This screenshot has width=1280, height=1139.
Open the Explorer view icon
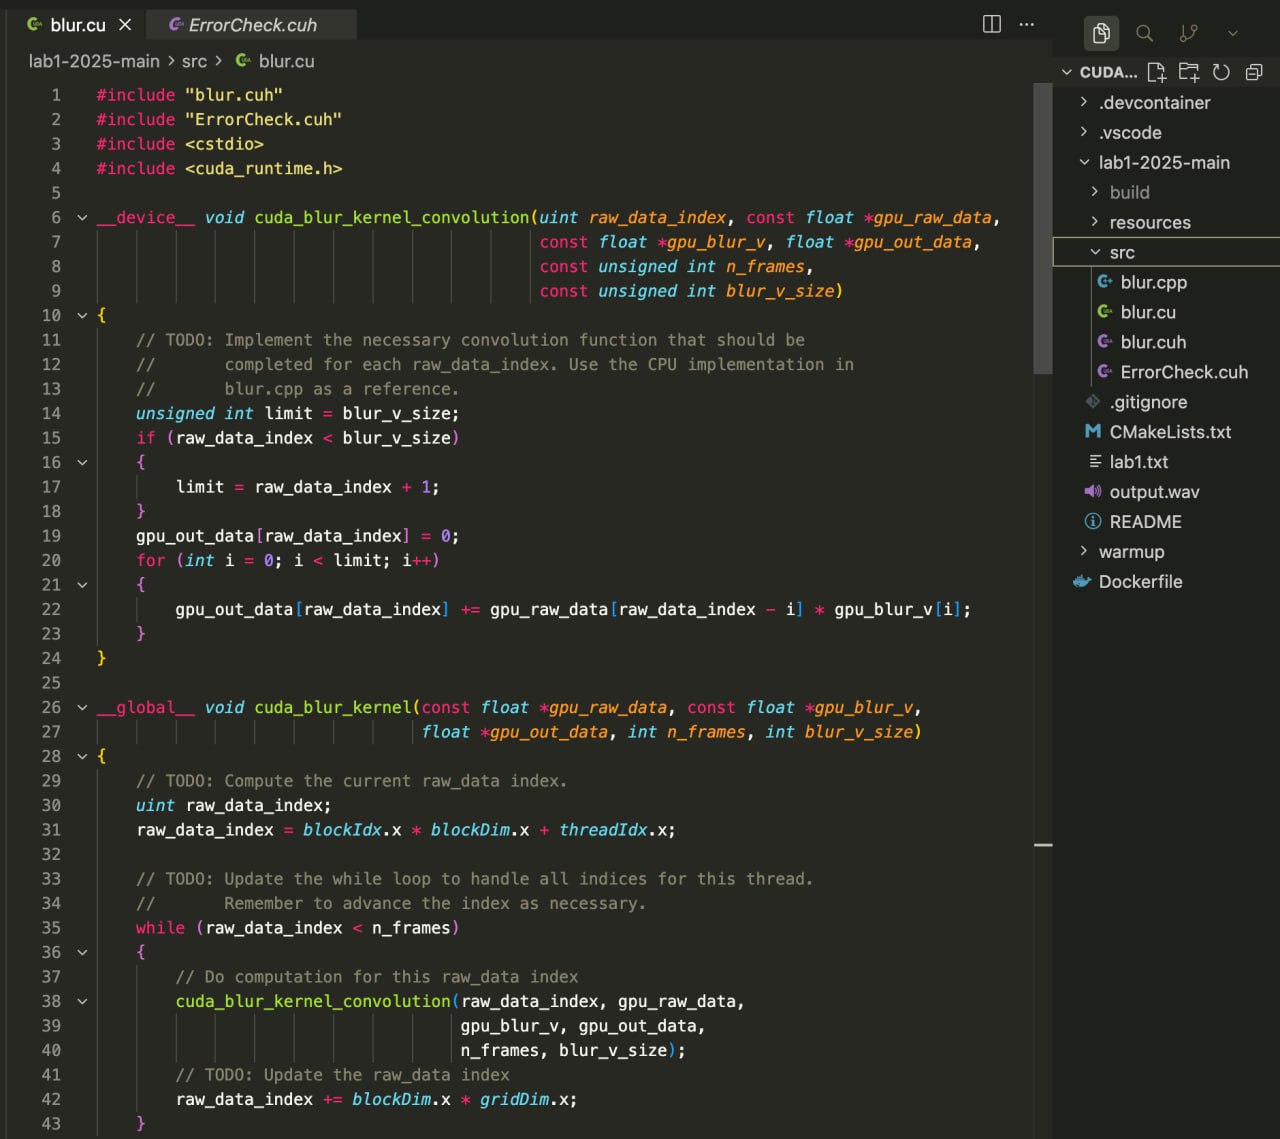pyautogui.click(x=1101, y=33)
